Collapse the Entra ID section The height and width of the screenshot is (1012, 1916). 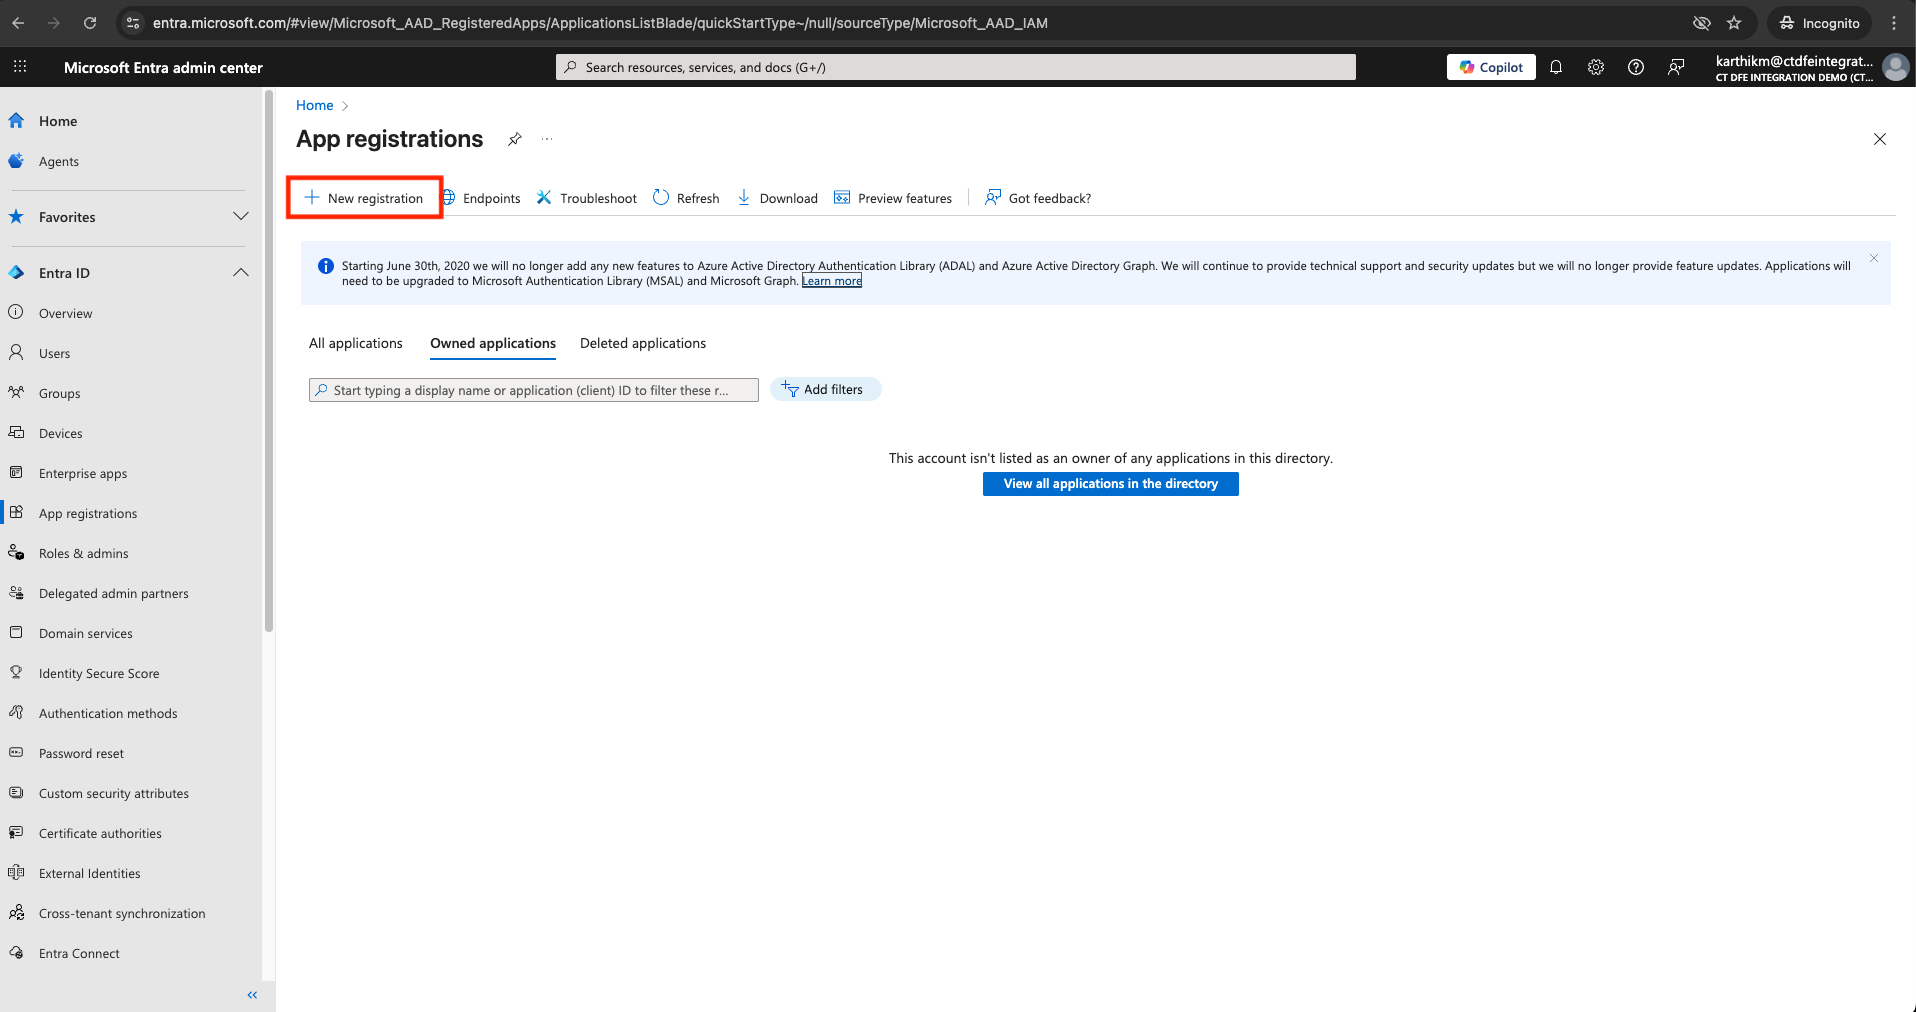click(x=240, y=273)
